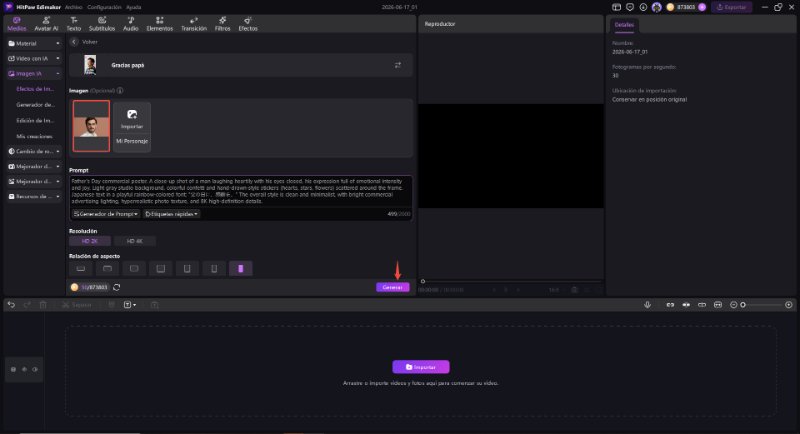Expand the Cambio de ro... section
This screenshot has width=800, height=434.
[34, 151]
